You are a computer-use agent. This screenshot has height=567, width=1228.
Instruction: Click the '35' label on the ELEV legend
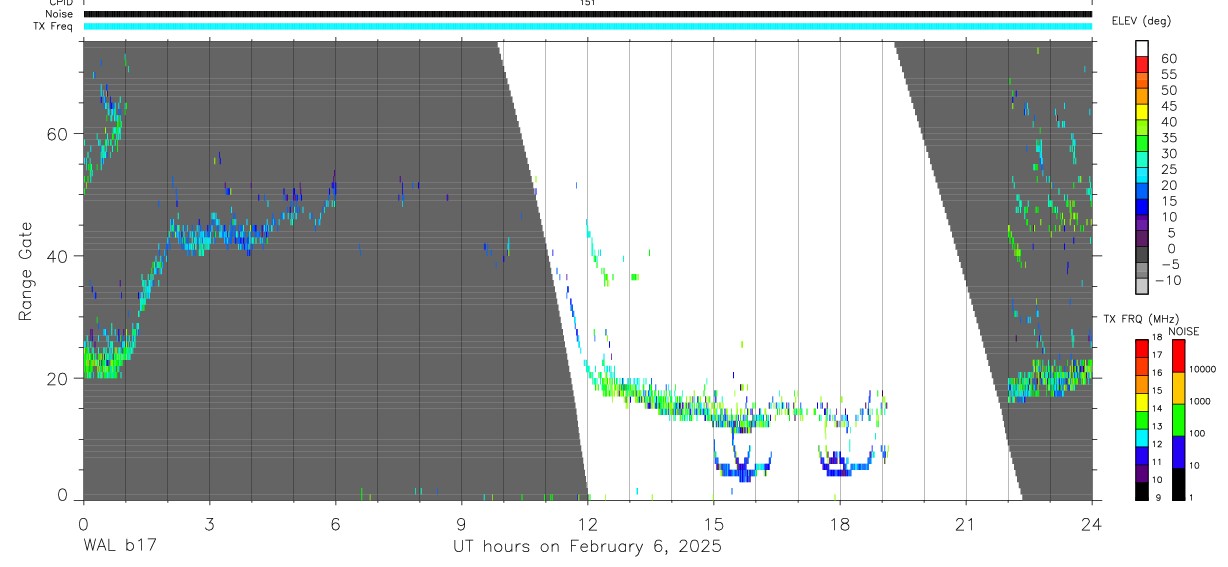coord(1168,138)
